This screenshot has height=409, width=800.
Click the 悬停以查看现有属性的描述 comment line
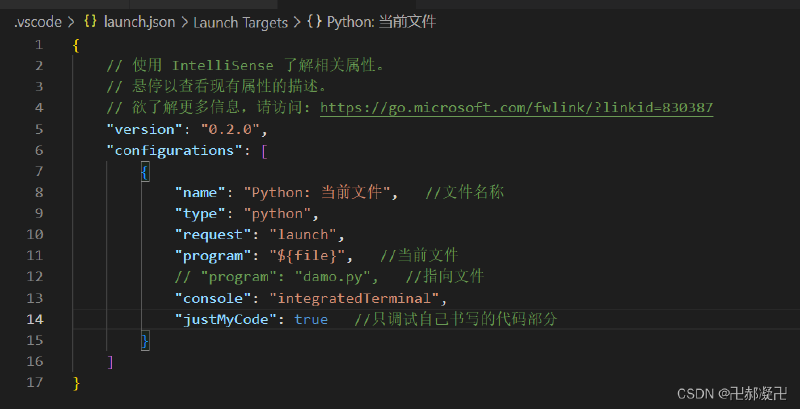(x=216, y=87)
